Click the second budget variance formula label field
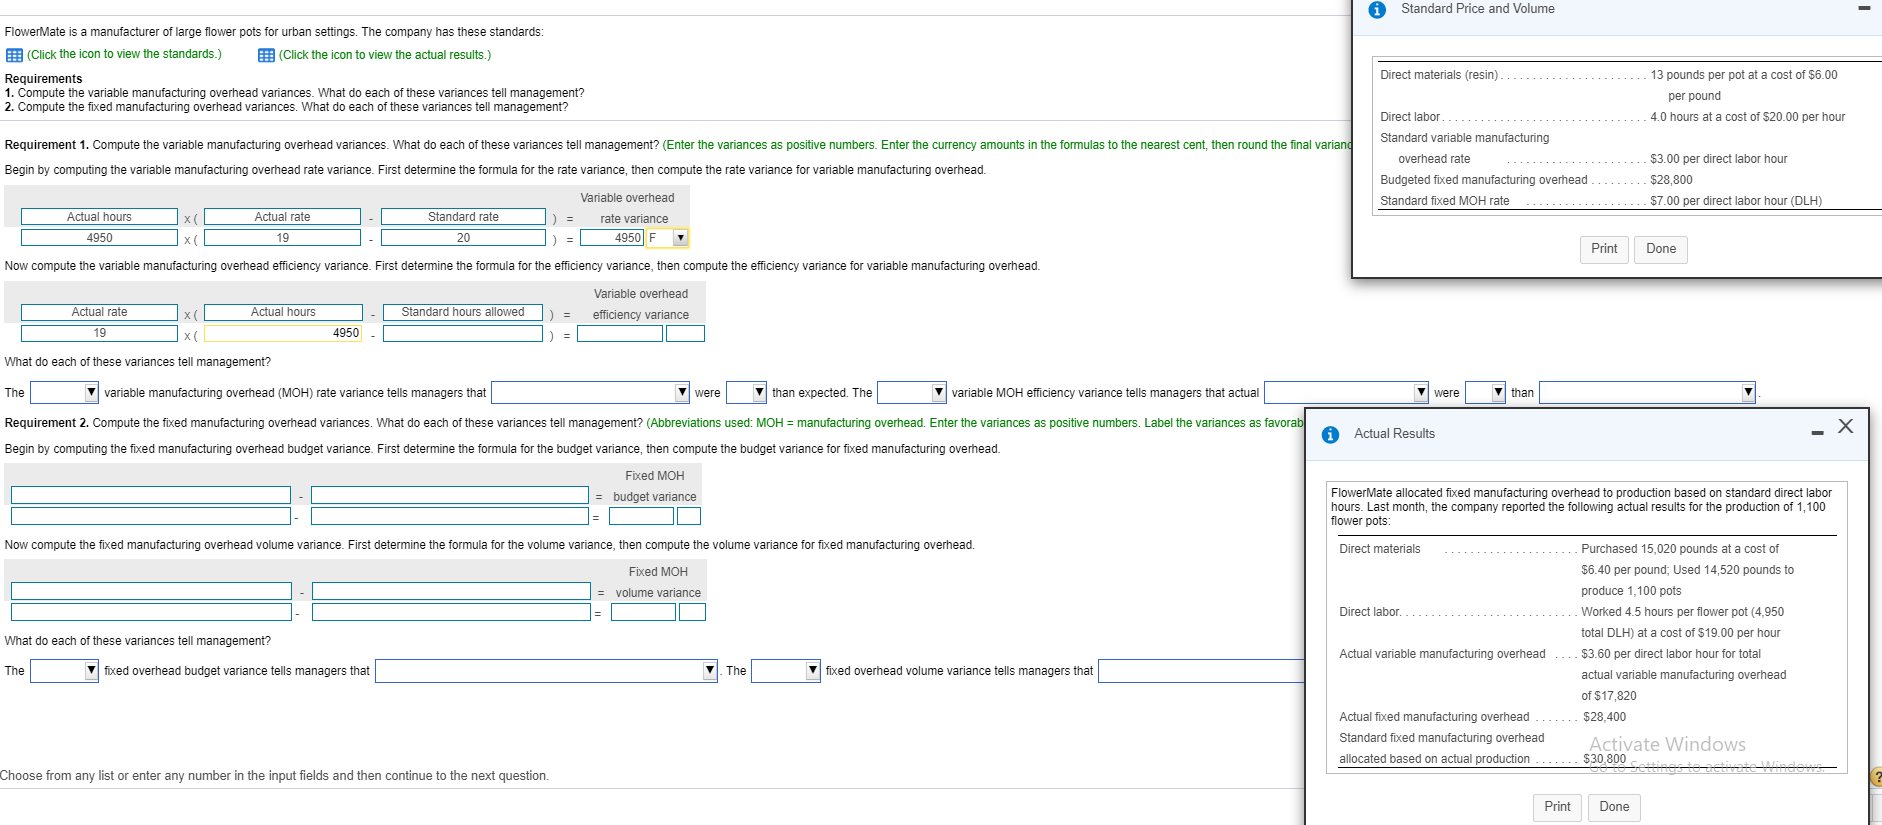 coord(450,495)
